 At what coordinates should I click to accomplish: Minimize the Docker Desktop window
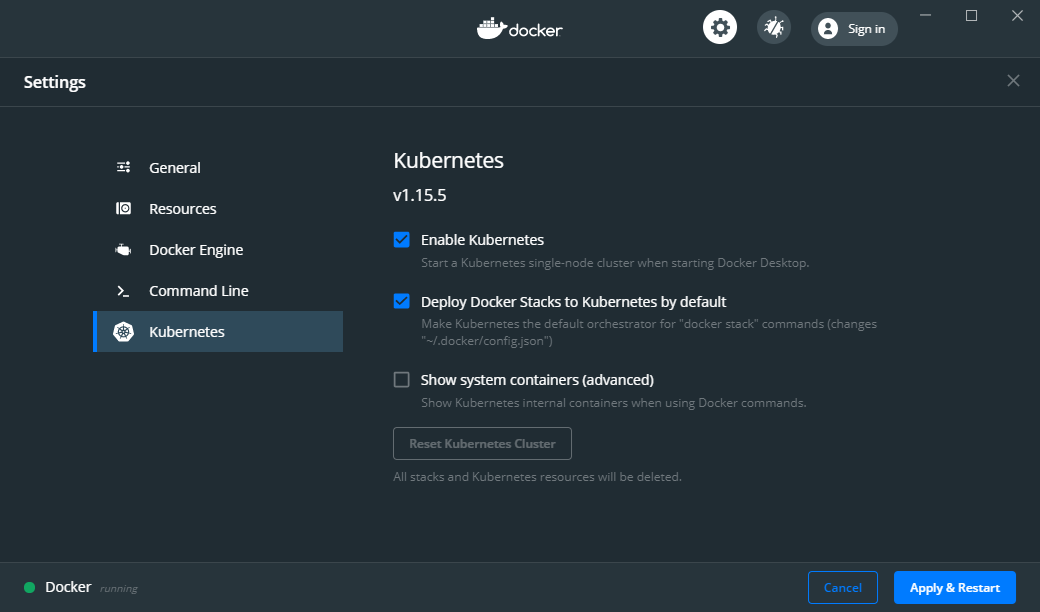925,15
